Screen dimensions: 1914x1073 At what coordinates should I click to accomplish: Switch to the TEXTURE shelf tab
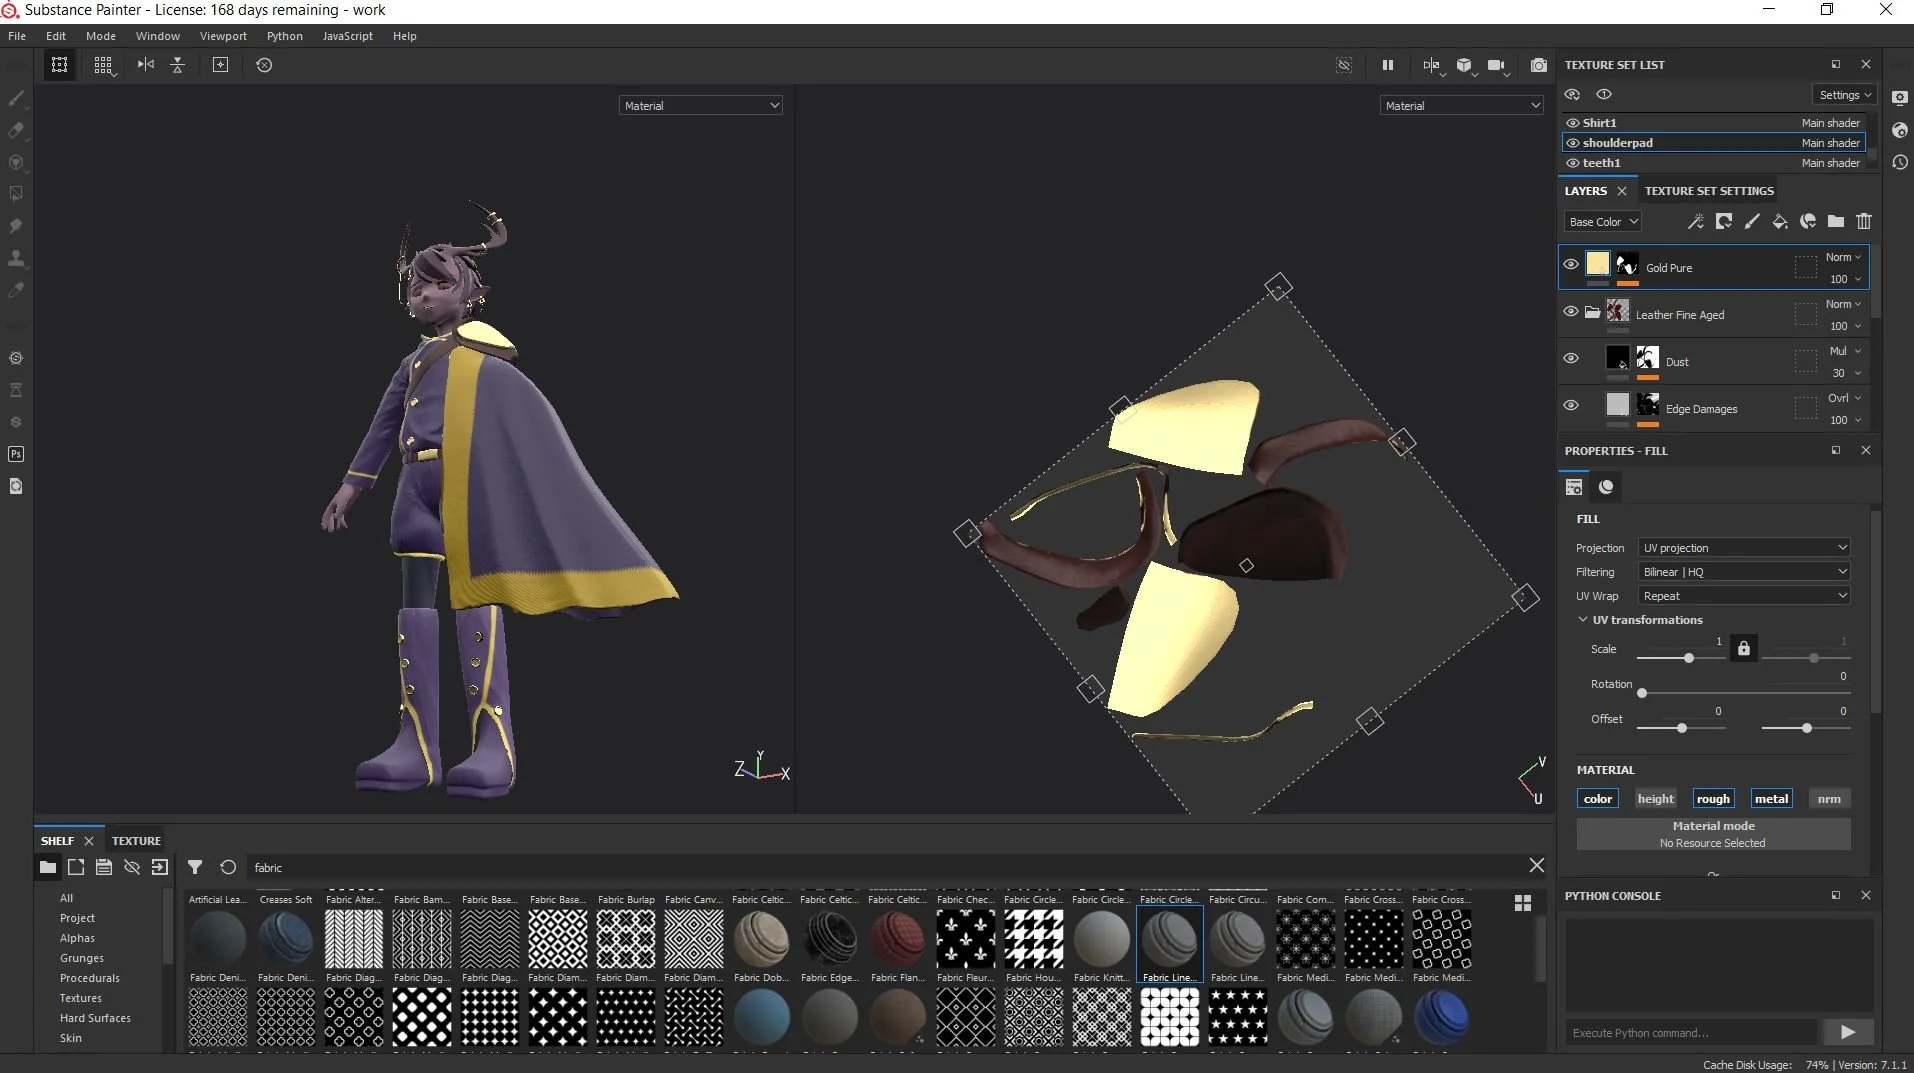click(x=136, y=841)
